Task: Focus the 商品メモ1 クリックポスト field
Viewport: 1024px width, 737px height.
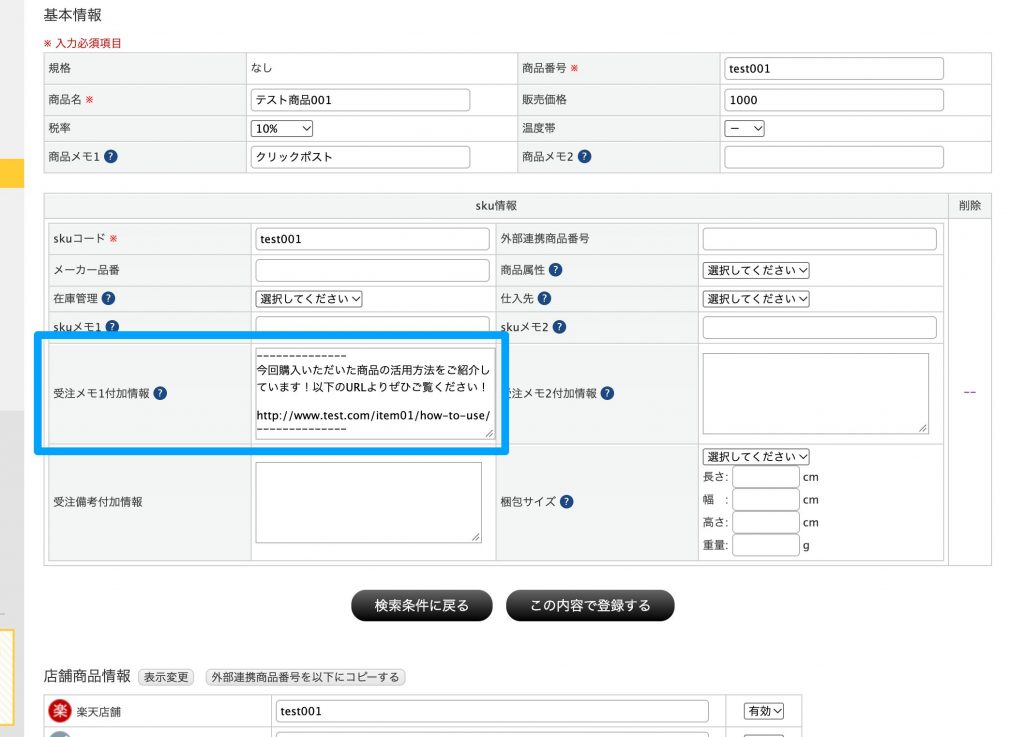Action: (x=360, y=157)
